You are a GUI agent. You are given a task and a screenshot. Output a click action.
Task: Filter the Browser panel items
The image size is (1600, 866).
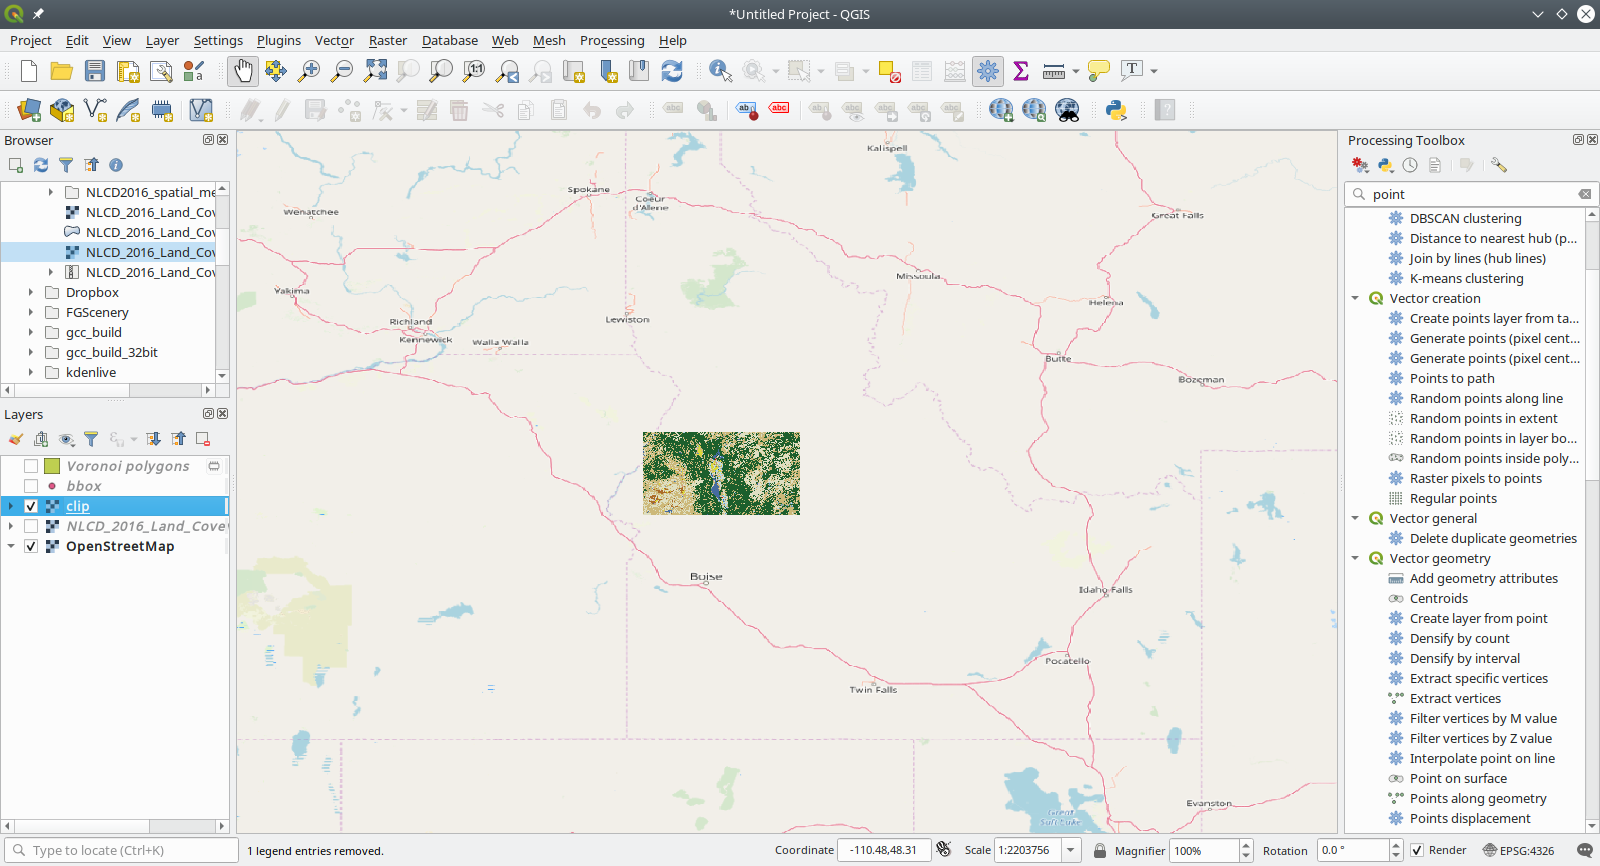[x=66, y=165]
